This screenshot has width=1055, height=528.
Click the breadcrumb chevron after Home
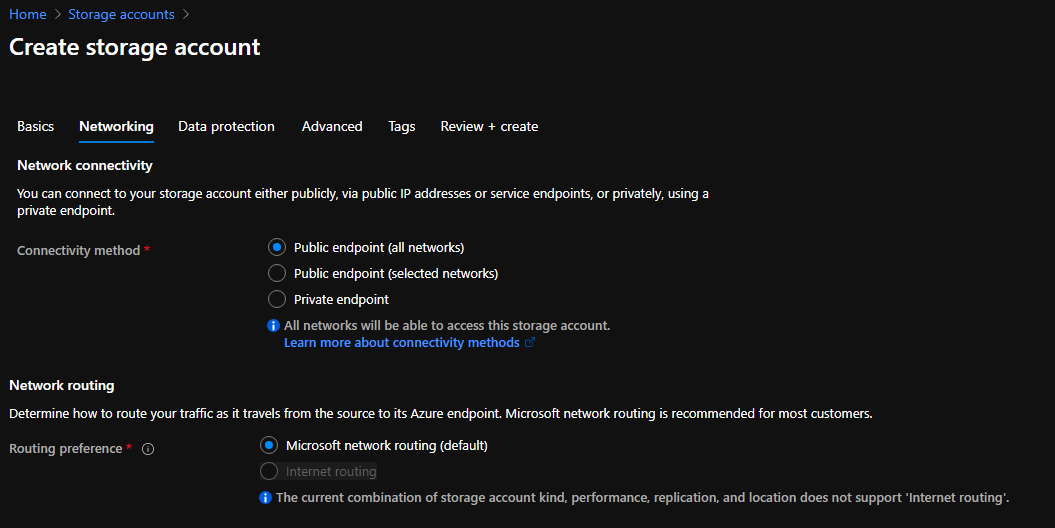coord(58,15)
